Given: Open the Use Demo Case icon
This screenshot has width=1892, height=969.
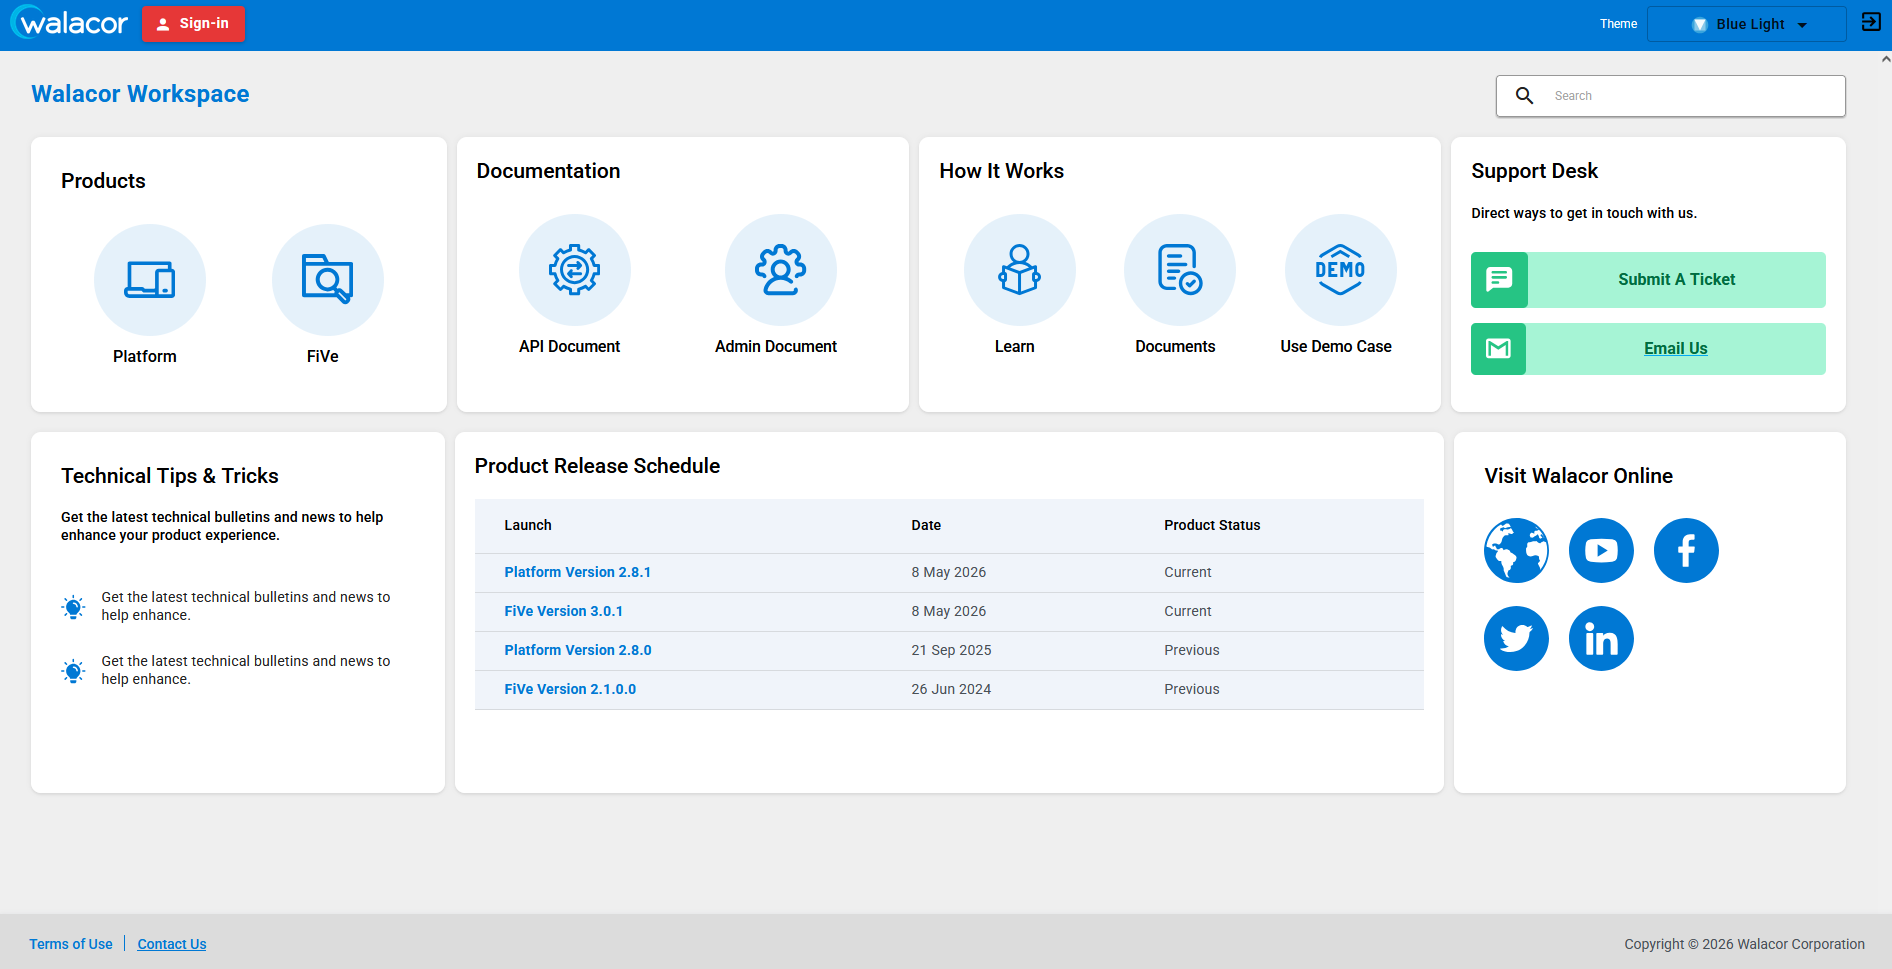Looking at the screenshot, I should coord(1341,270).
